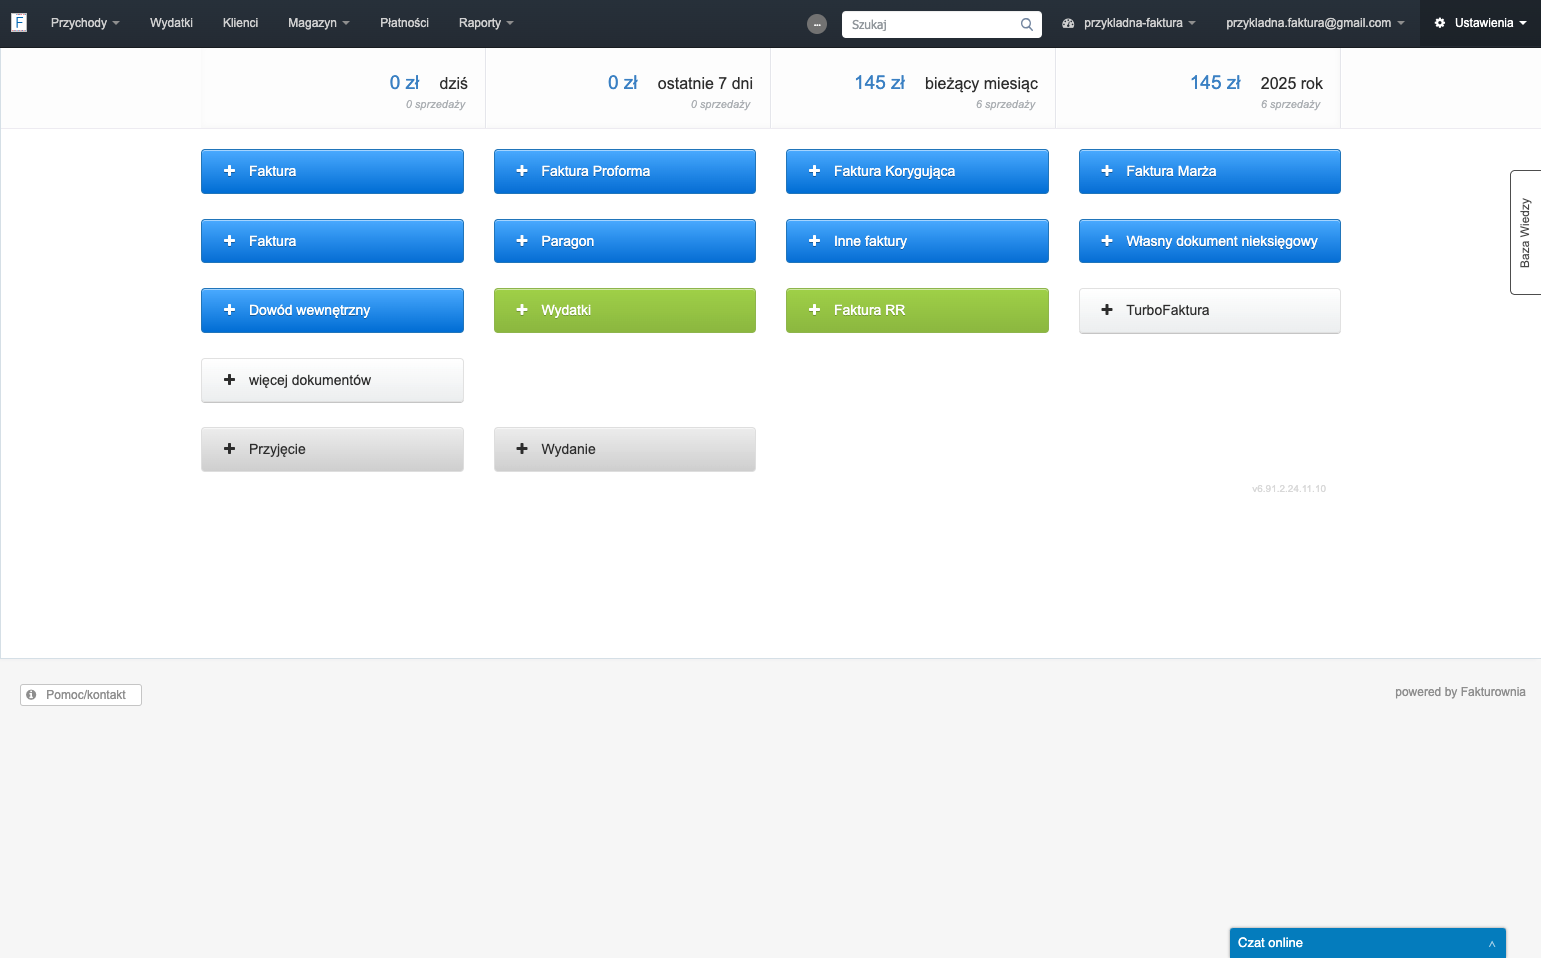Open the Baza Wiedzy side tab
The image size is (1541, 958).
(1525, 232)
